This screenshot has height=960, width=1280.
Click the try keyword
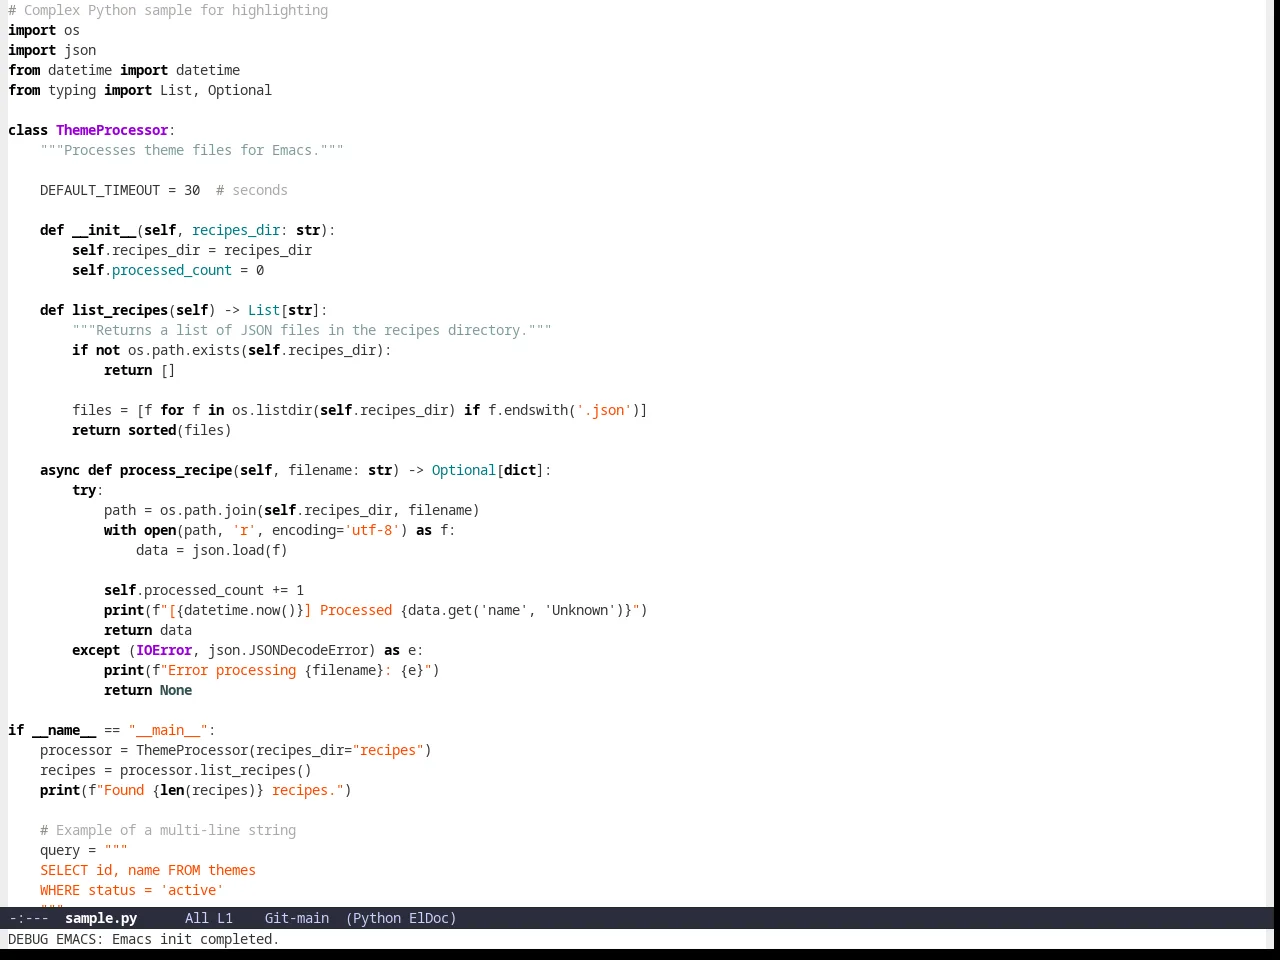[x=84, y=490]
